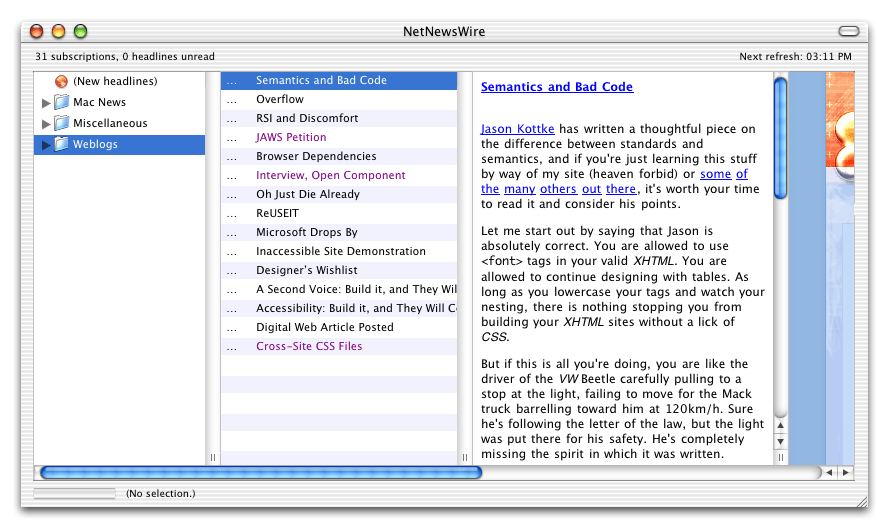Select the ReUSEIT headline
890x530 pixels.
(x=339, y=213)
